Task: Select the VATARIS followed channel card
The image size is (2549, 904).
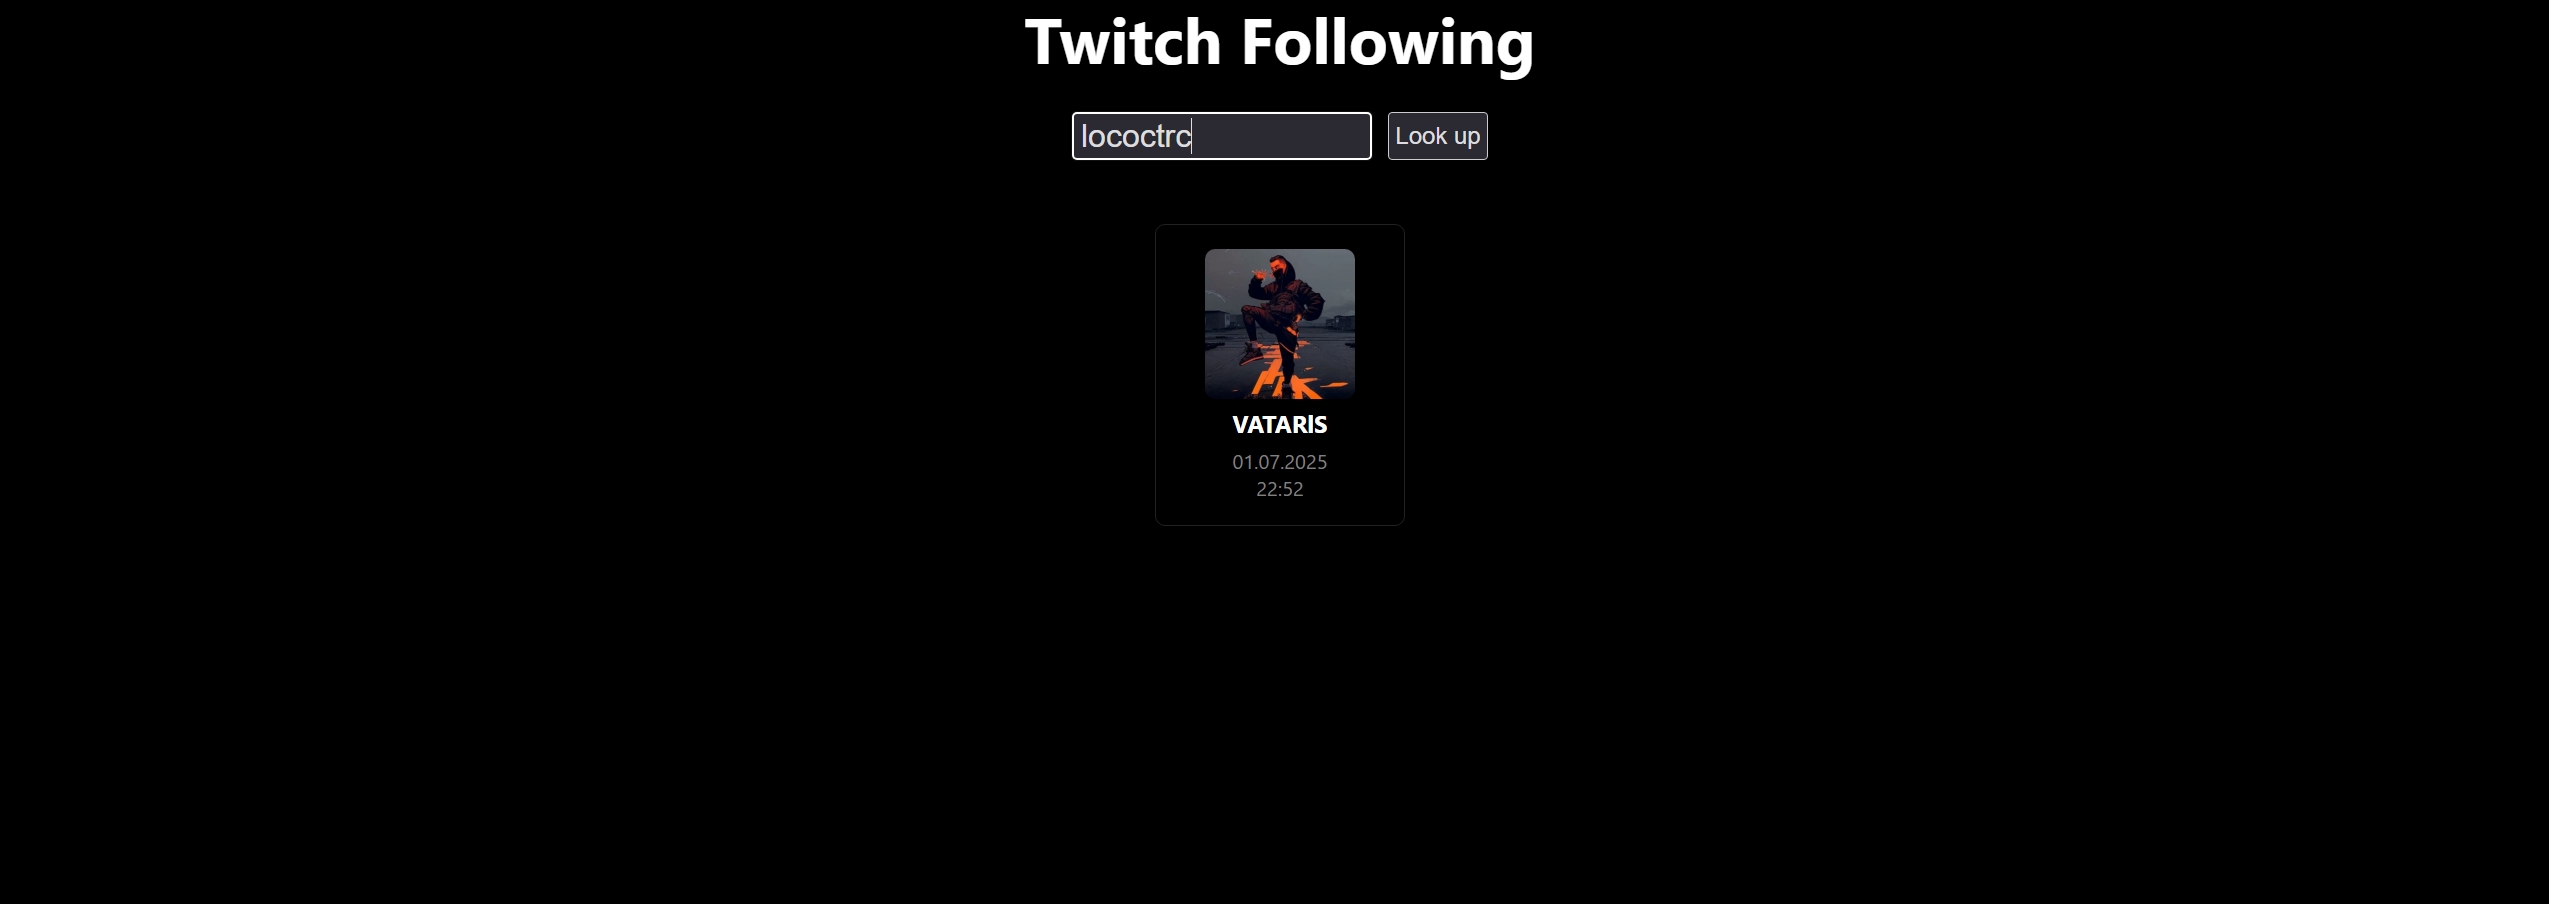Action: pyautogui.click(x=1279, y=375)
